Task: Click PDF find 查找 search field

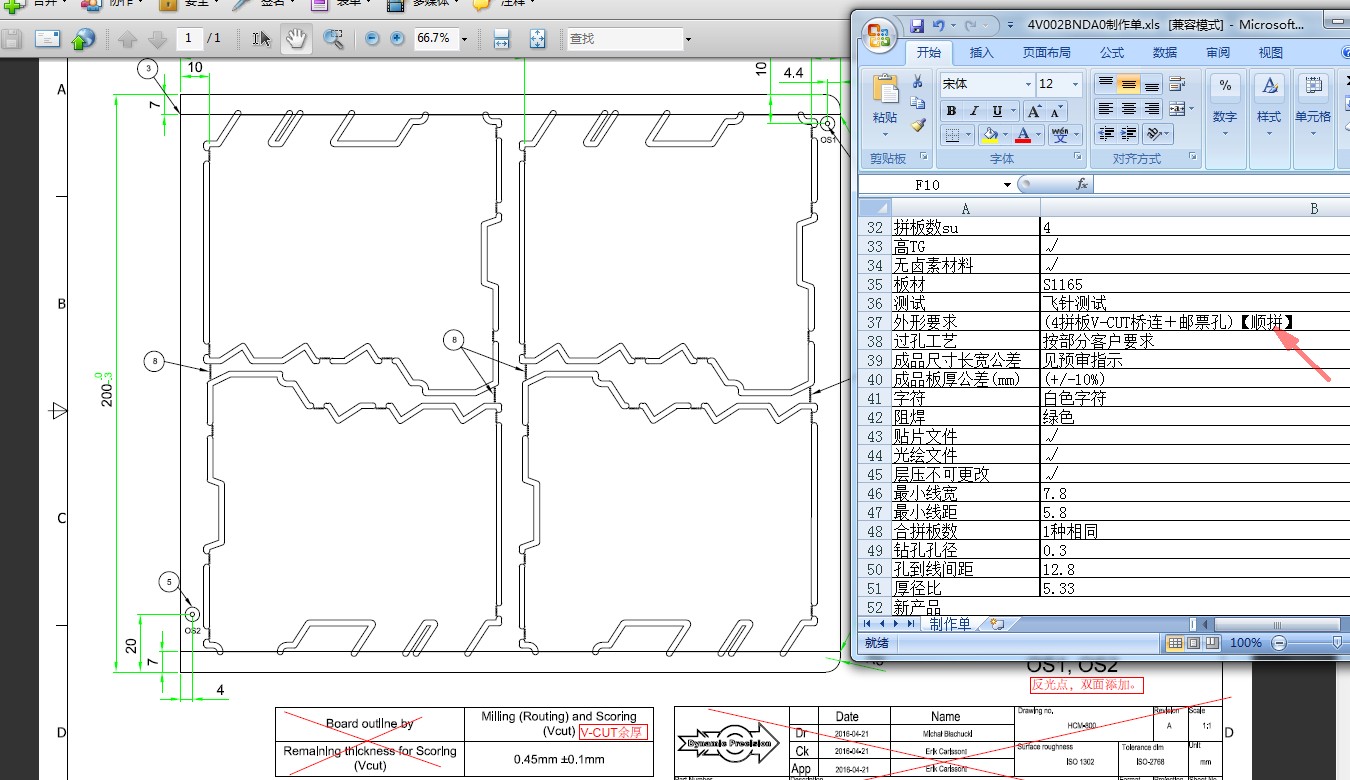Action: point(624,39)
